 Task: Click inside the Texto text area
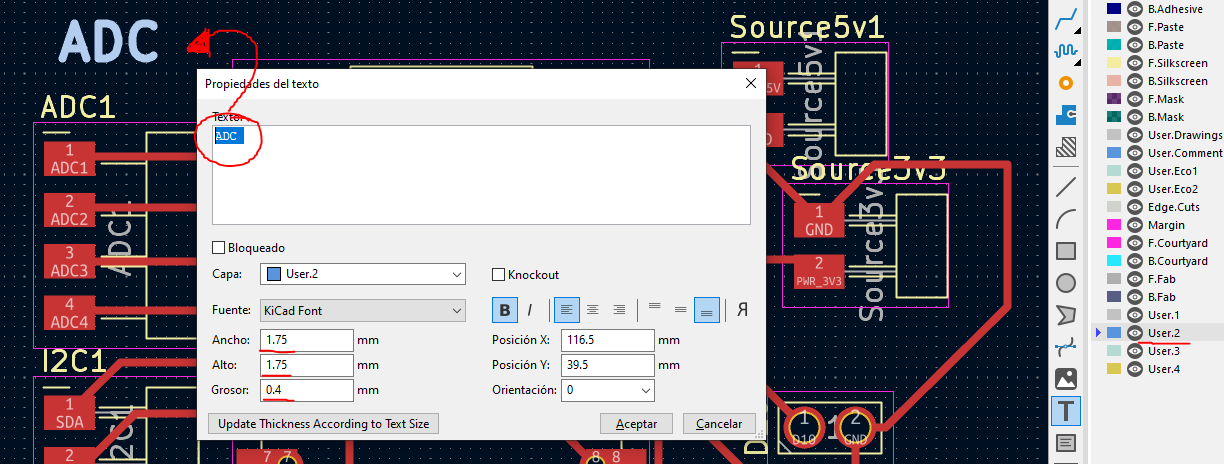(x=481, y=175)
